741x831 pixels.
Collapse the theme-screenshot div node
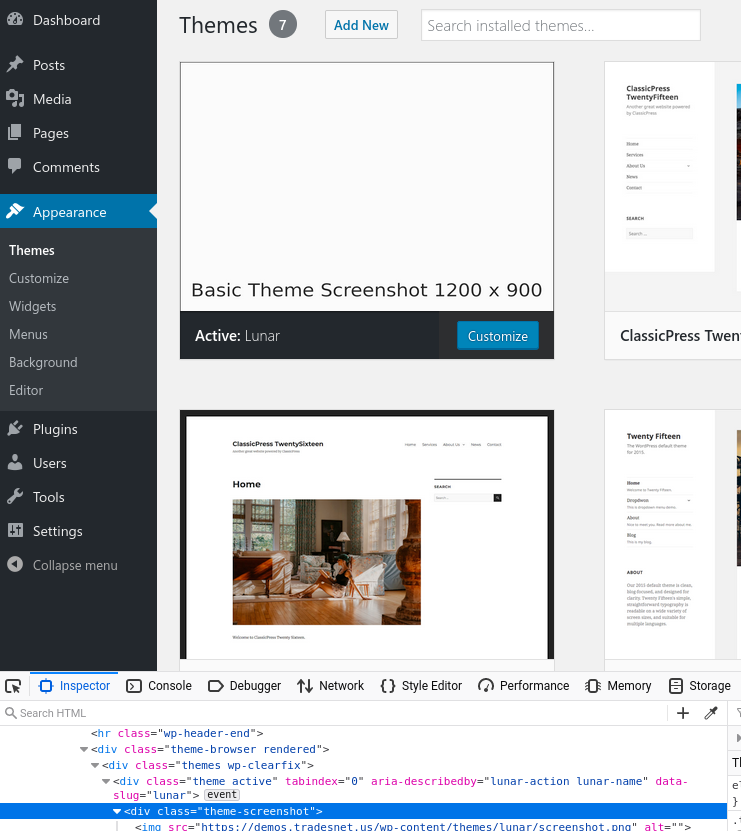click(x=117, y=811)
